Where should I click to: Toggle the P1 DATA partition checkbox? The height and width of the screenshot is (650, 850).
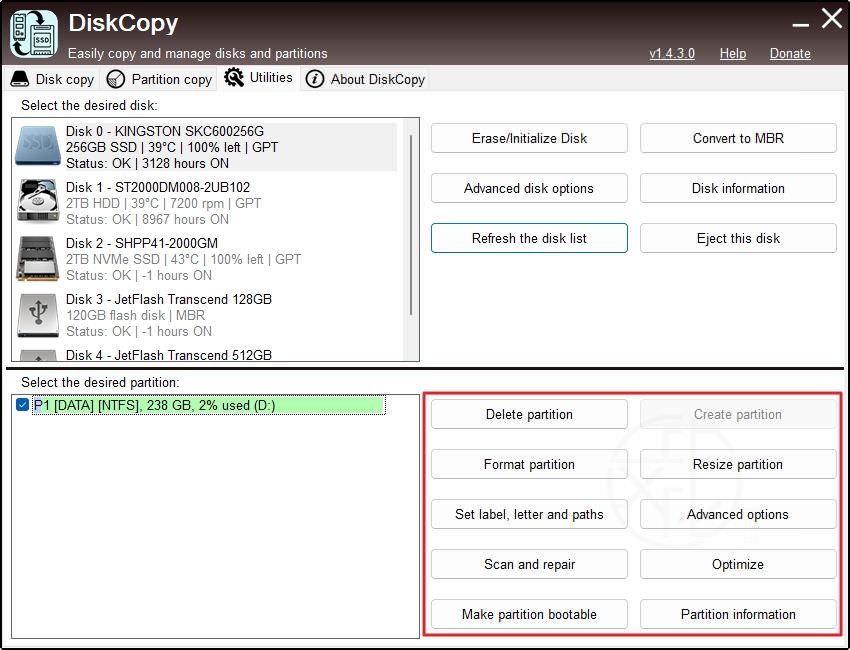pos(23,405)
